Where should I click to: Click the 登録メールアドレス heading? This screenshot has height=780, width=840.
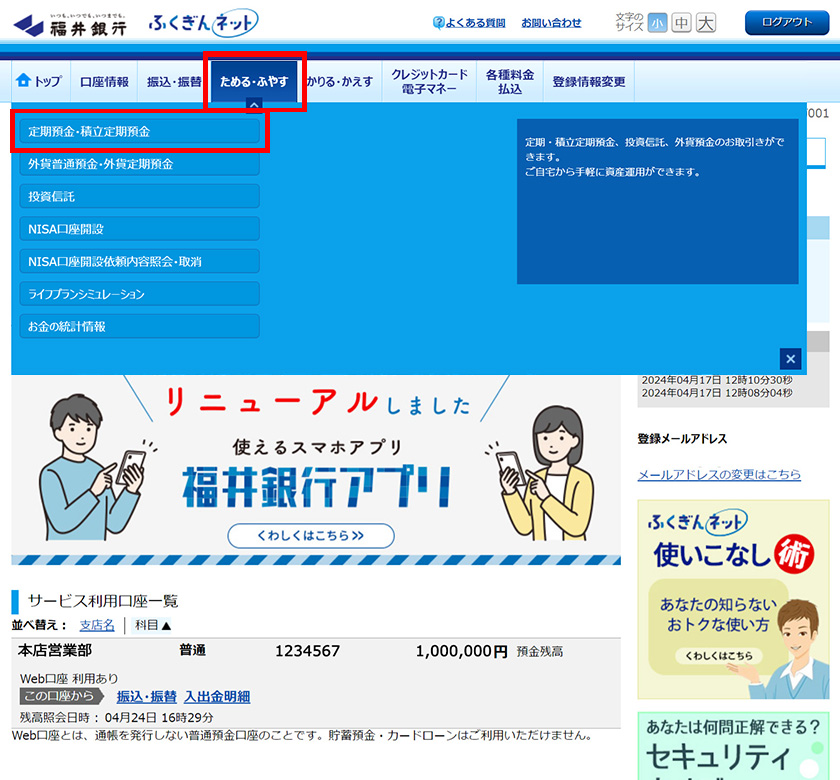[x=682, y=439]
